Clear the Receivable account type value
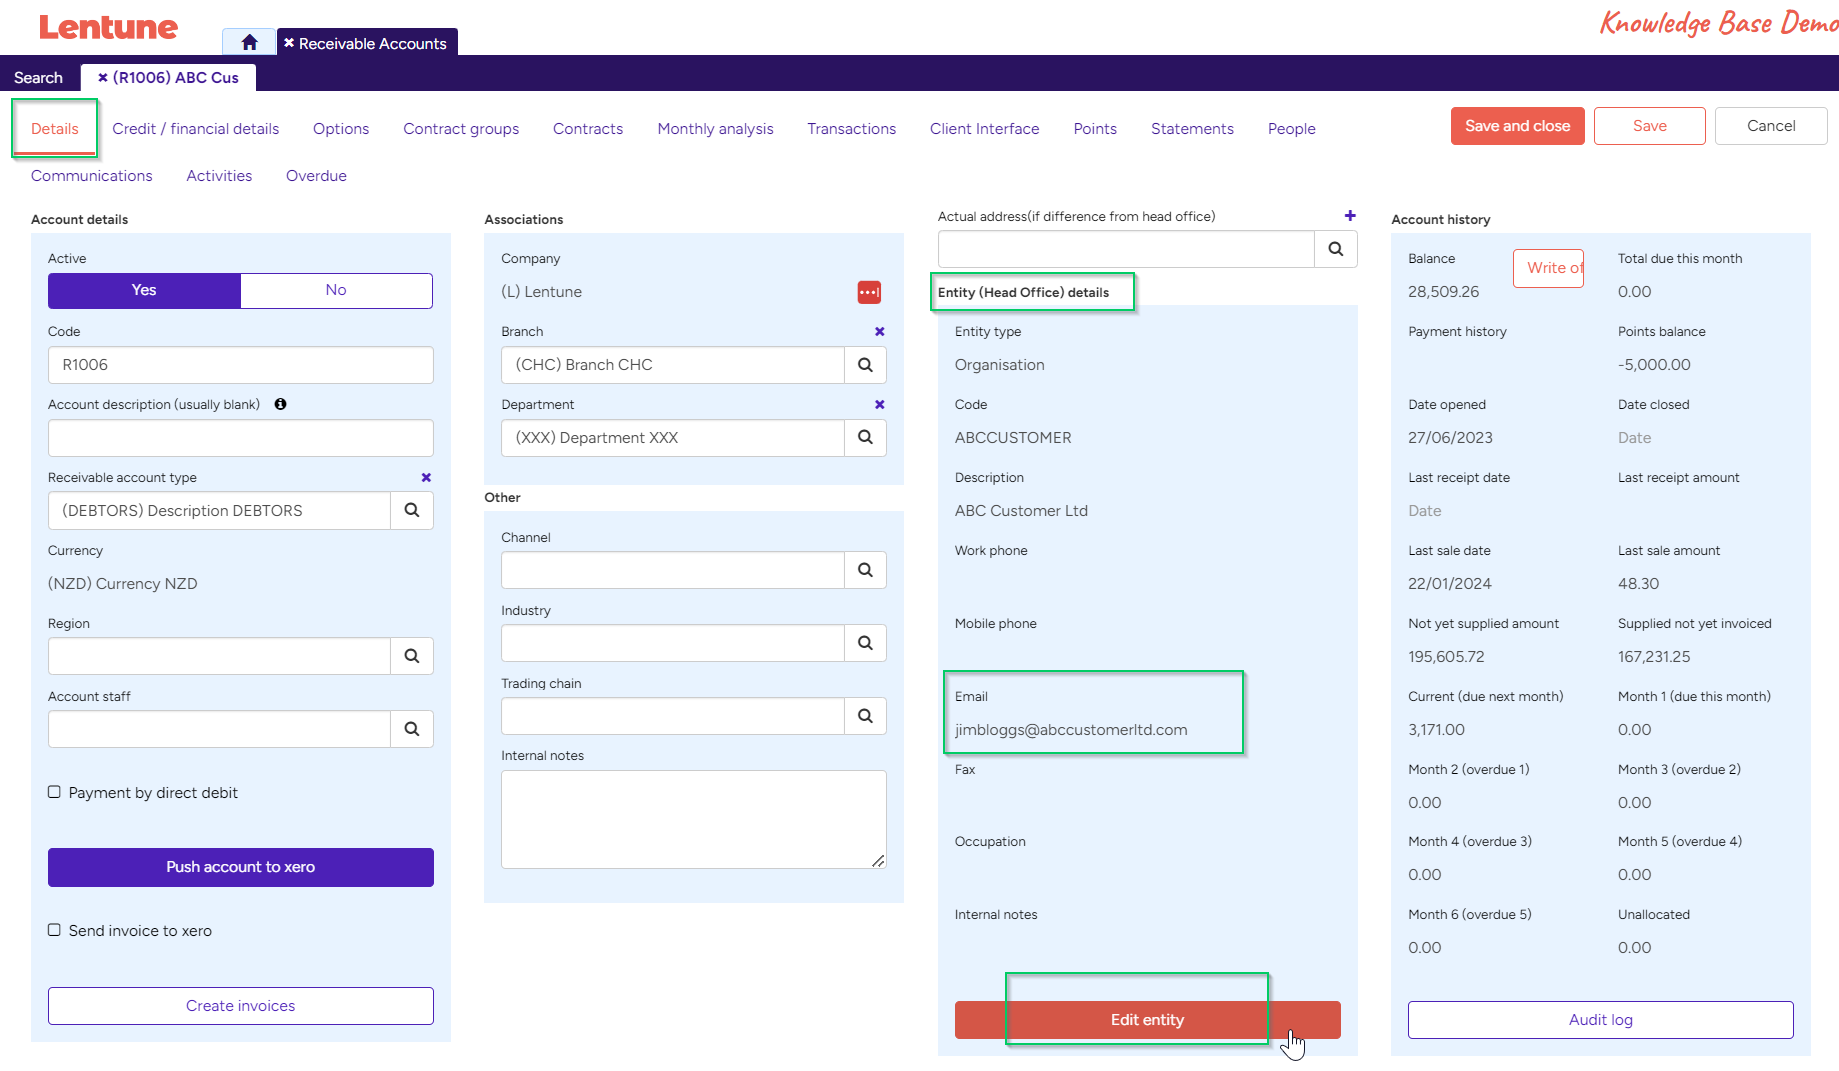The image size is (1839, 1071). (426, 478)
